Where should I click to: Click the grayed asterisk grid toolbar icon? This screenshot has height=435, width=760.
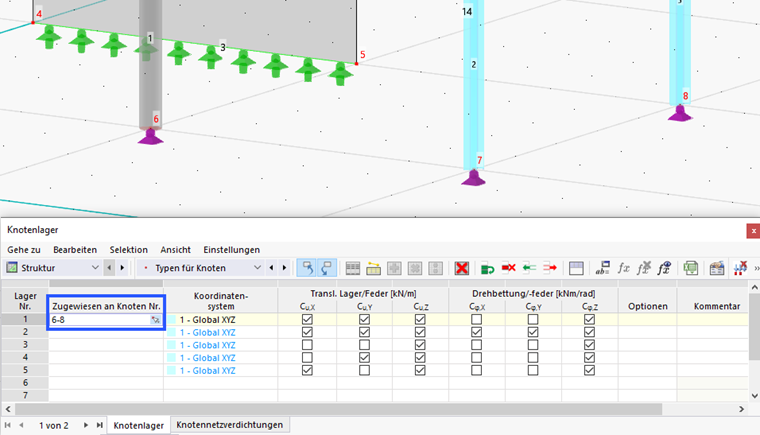[x=415, y=268]
